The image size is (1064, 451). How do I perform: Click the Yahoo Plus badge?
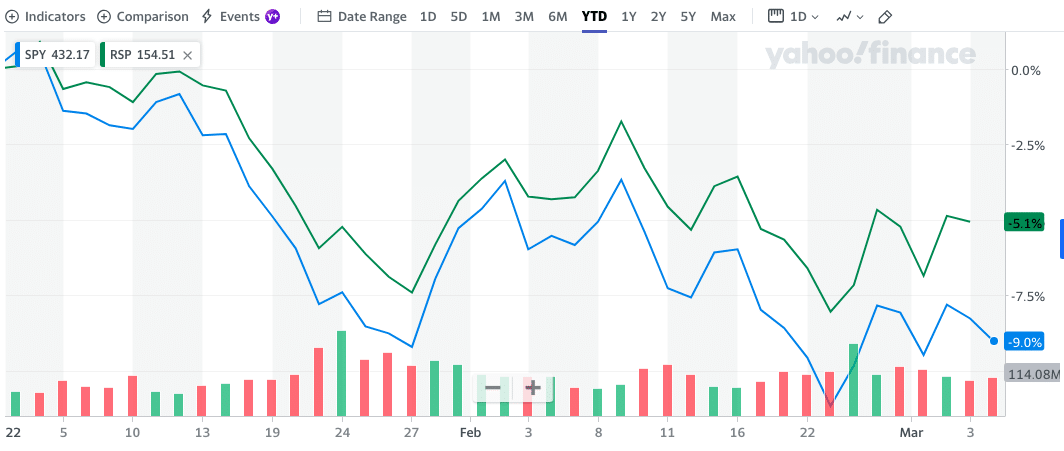(x=272, y=17)
